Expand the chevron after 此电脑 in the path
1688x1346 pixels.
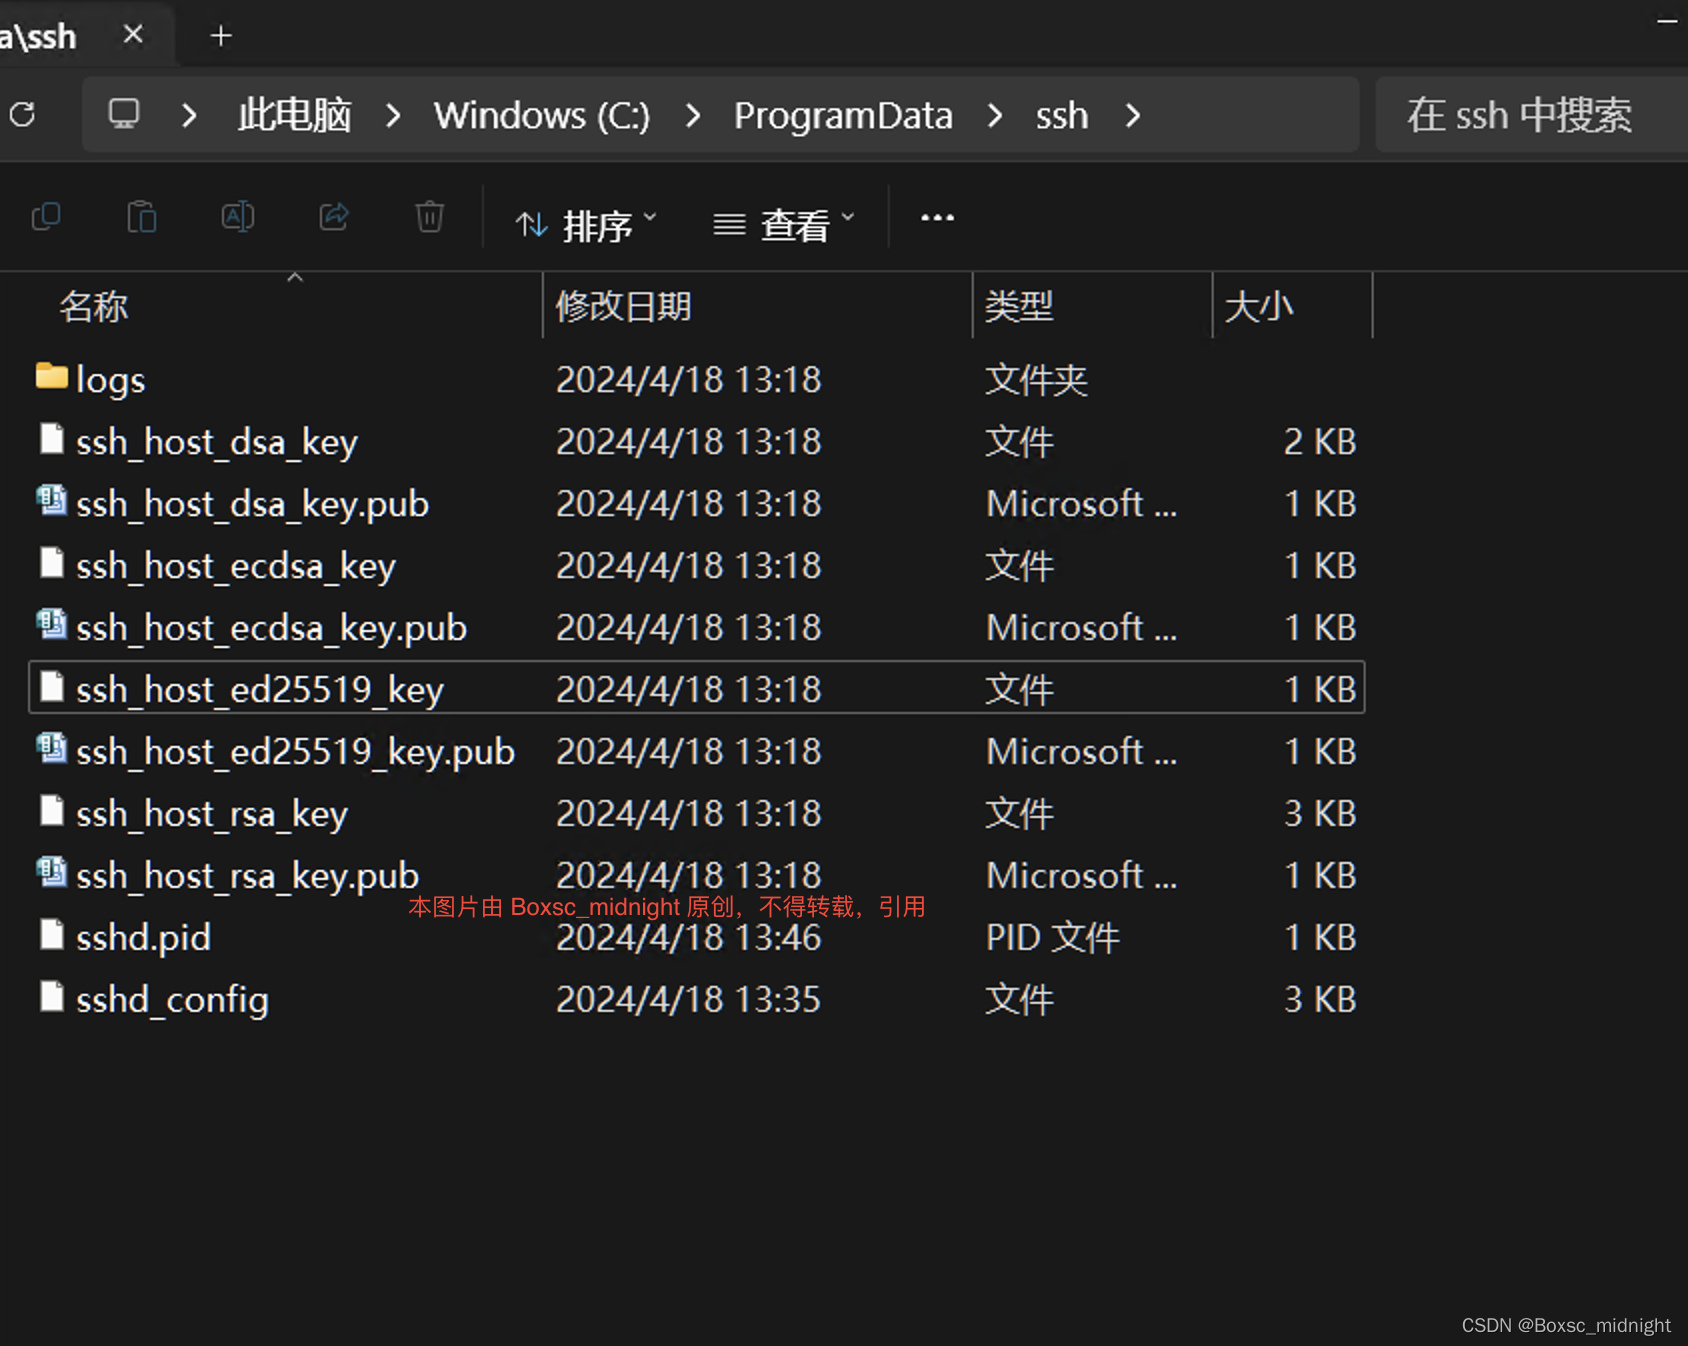tap(394, 116)
